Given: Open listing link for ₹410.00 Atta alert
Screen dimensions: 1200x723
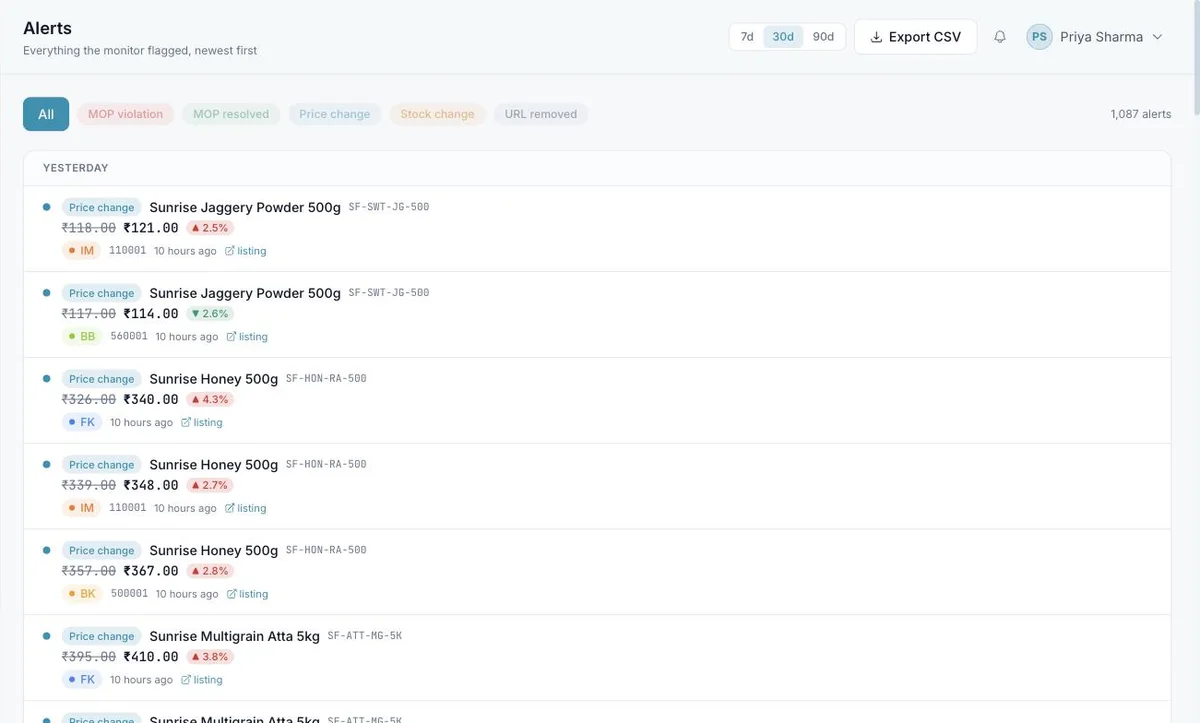Looking at the screenshot, I should (x=202, y=680).
